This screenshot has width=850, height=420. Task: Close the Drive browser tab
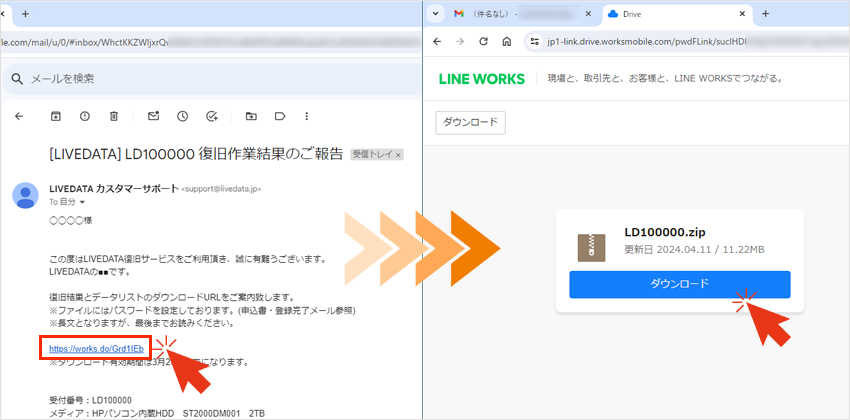coord(742,14)
